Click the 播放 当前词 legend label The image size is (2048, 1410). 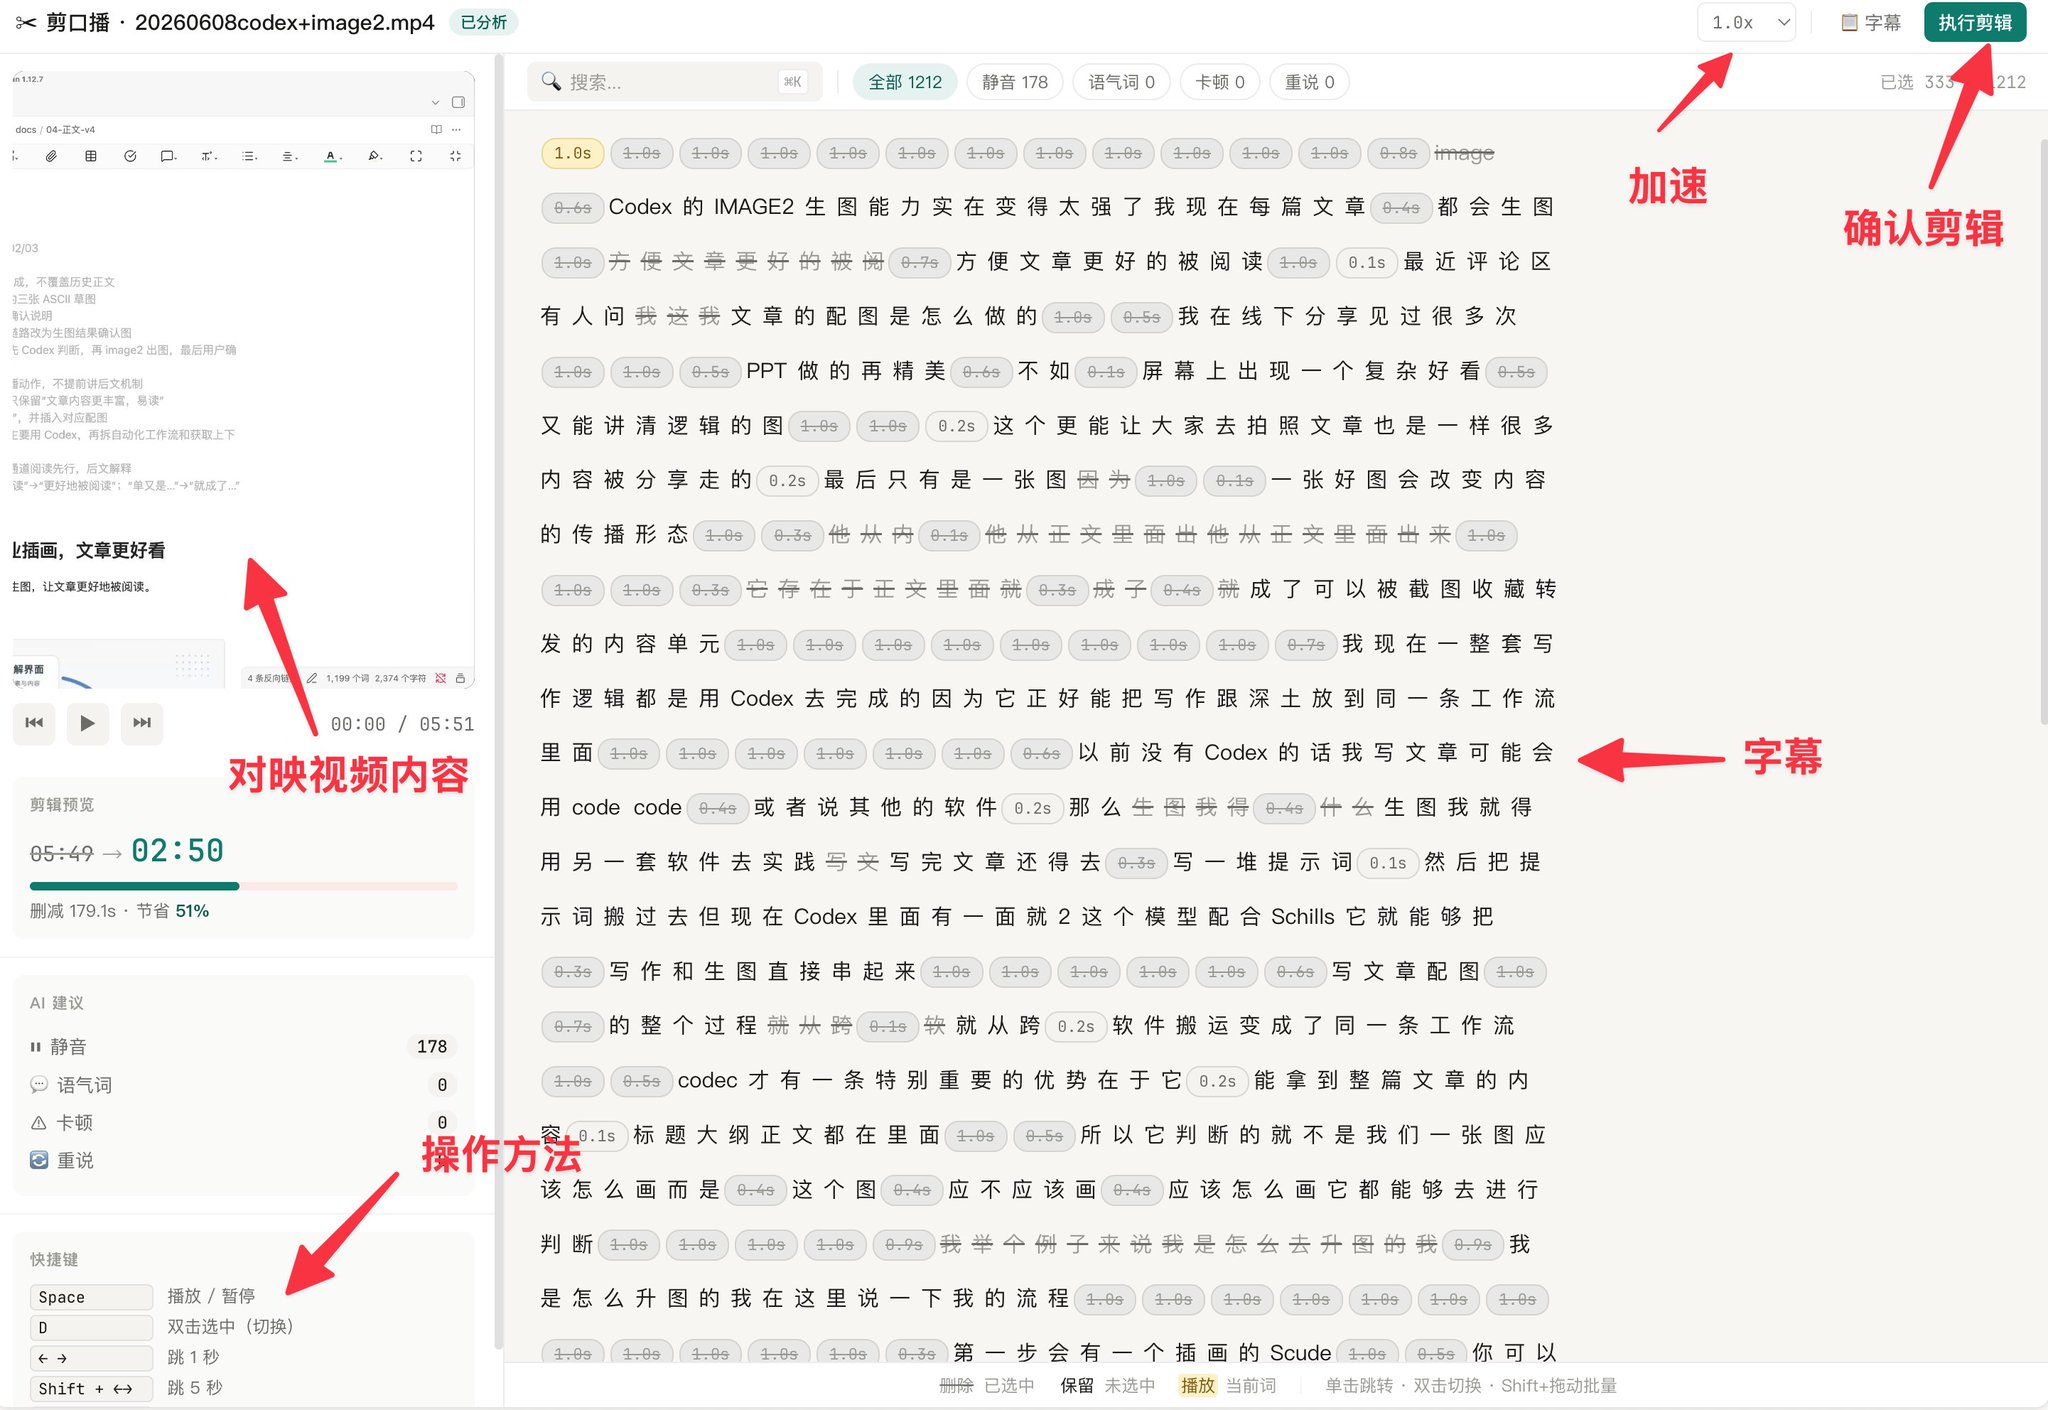pos(1228,1386)
